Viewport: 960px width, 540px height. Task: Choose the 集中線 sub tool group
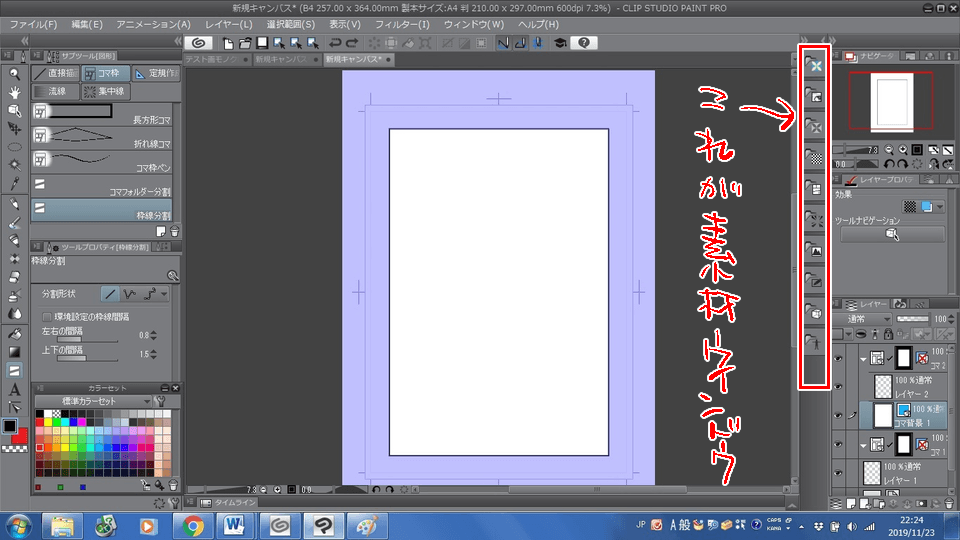[x=105, y=91]
